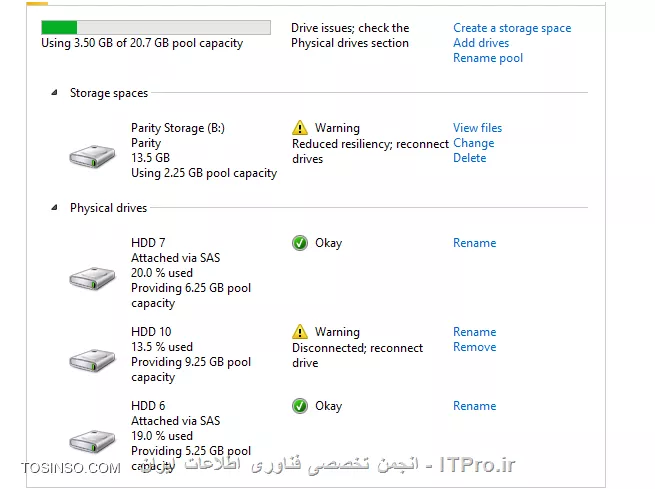Click the HDD 10 drive icon
The height and width of the screenshot is (489, 655).
tap(92, 359)
